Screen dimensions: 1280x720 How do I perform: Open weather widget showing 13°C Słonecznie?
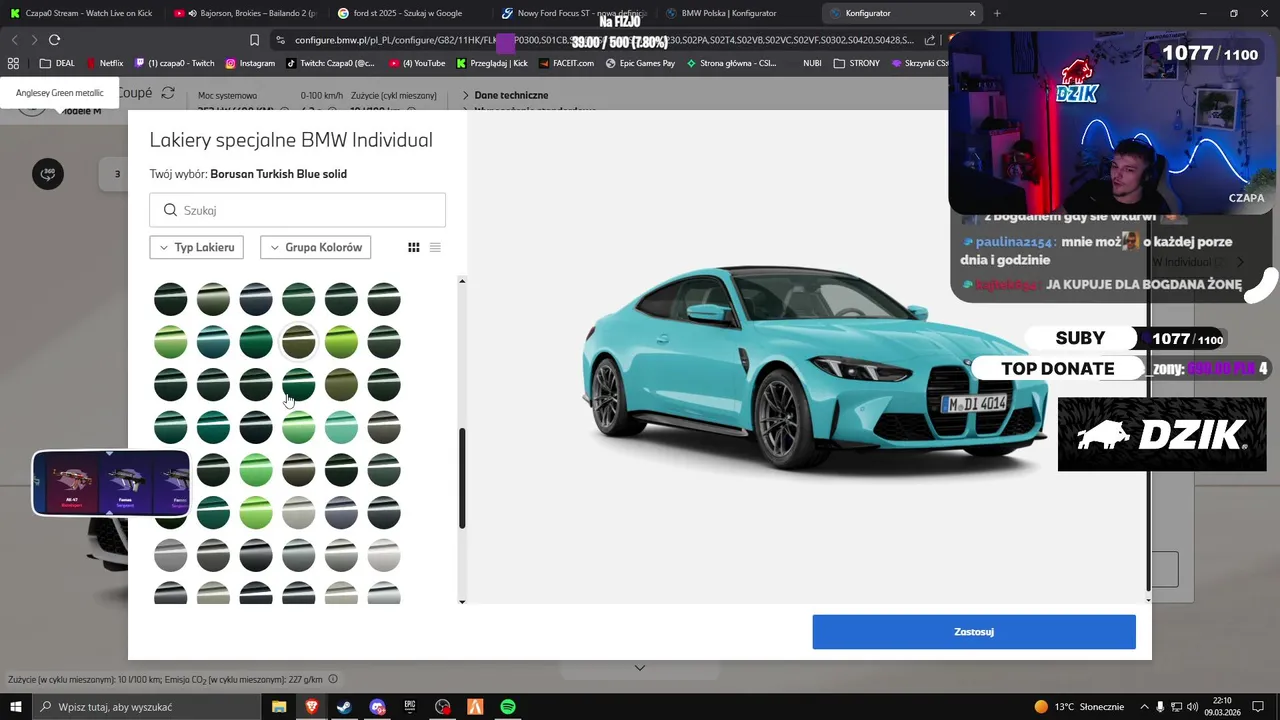coord(1079,707)
